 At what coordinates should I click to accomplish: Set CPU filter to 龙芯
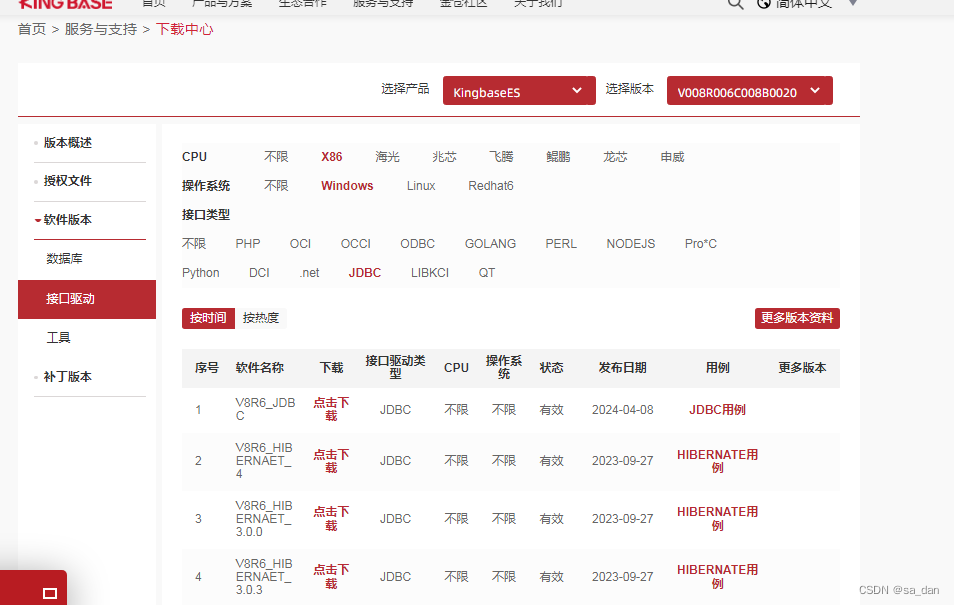(615, 157)
